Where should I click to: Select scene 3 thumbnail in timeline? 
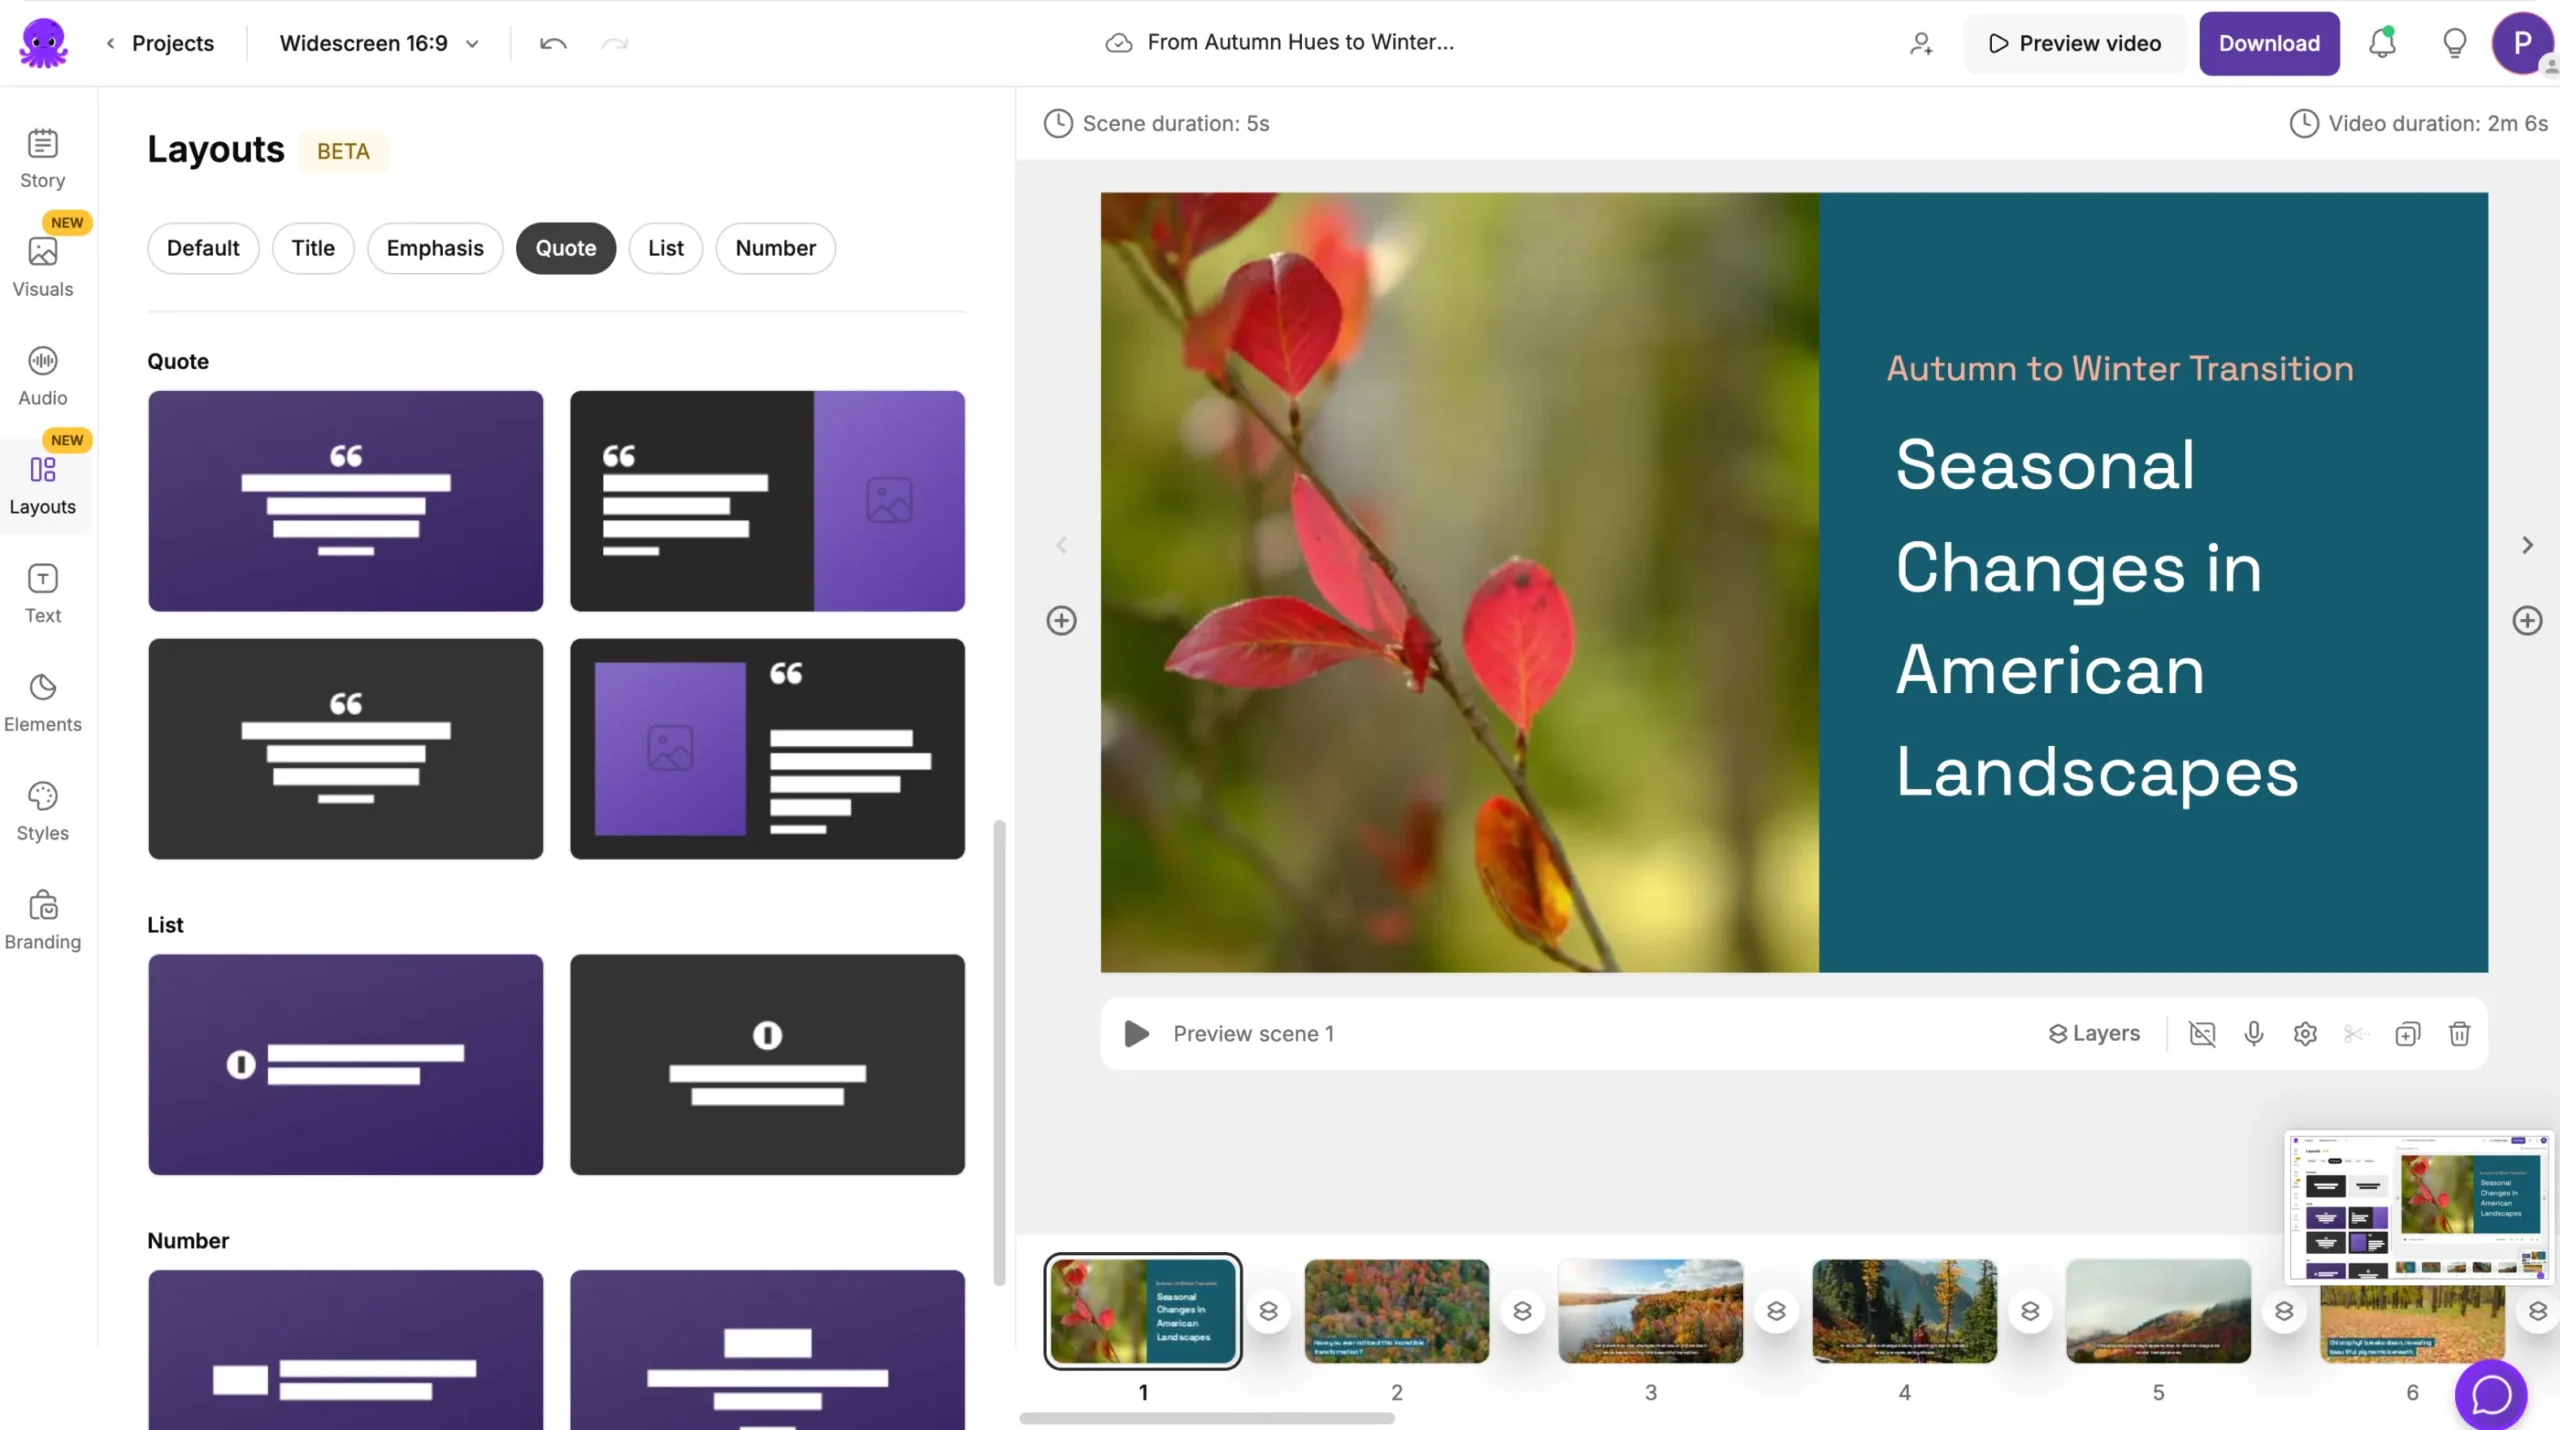pyautogui.click(x=1650, y=1311)
